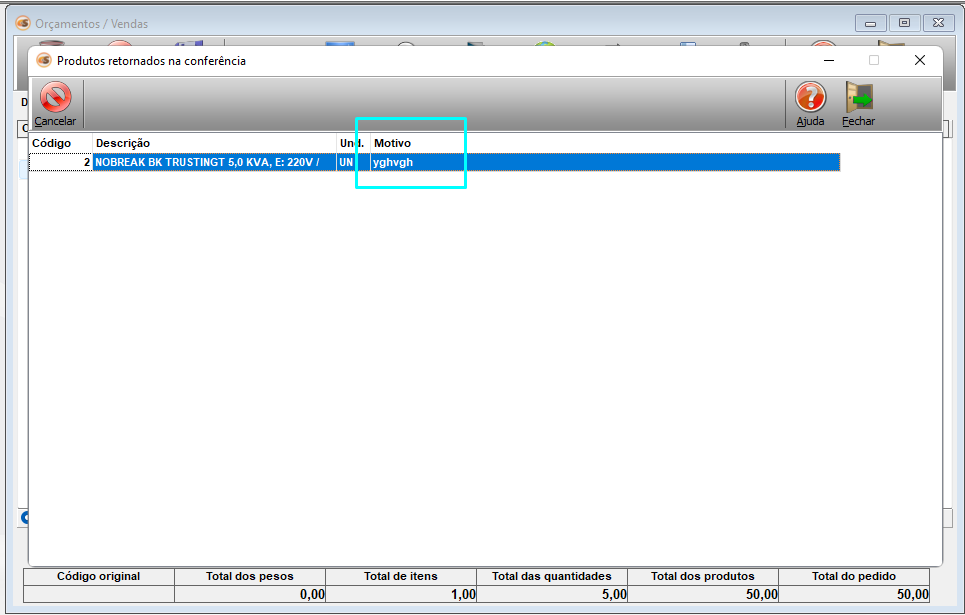Click the Fechar door icon

[858, 98]
